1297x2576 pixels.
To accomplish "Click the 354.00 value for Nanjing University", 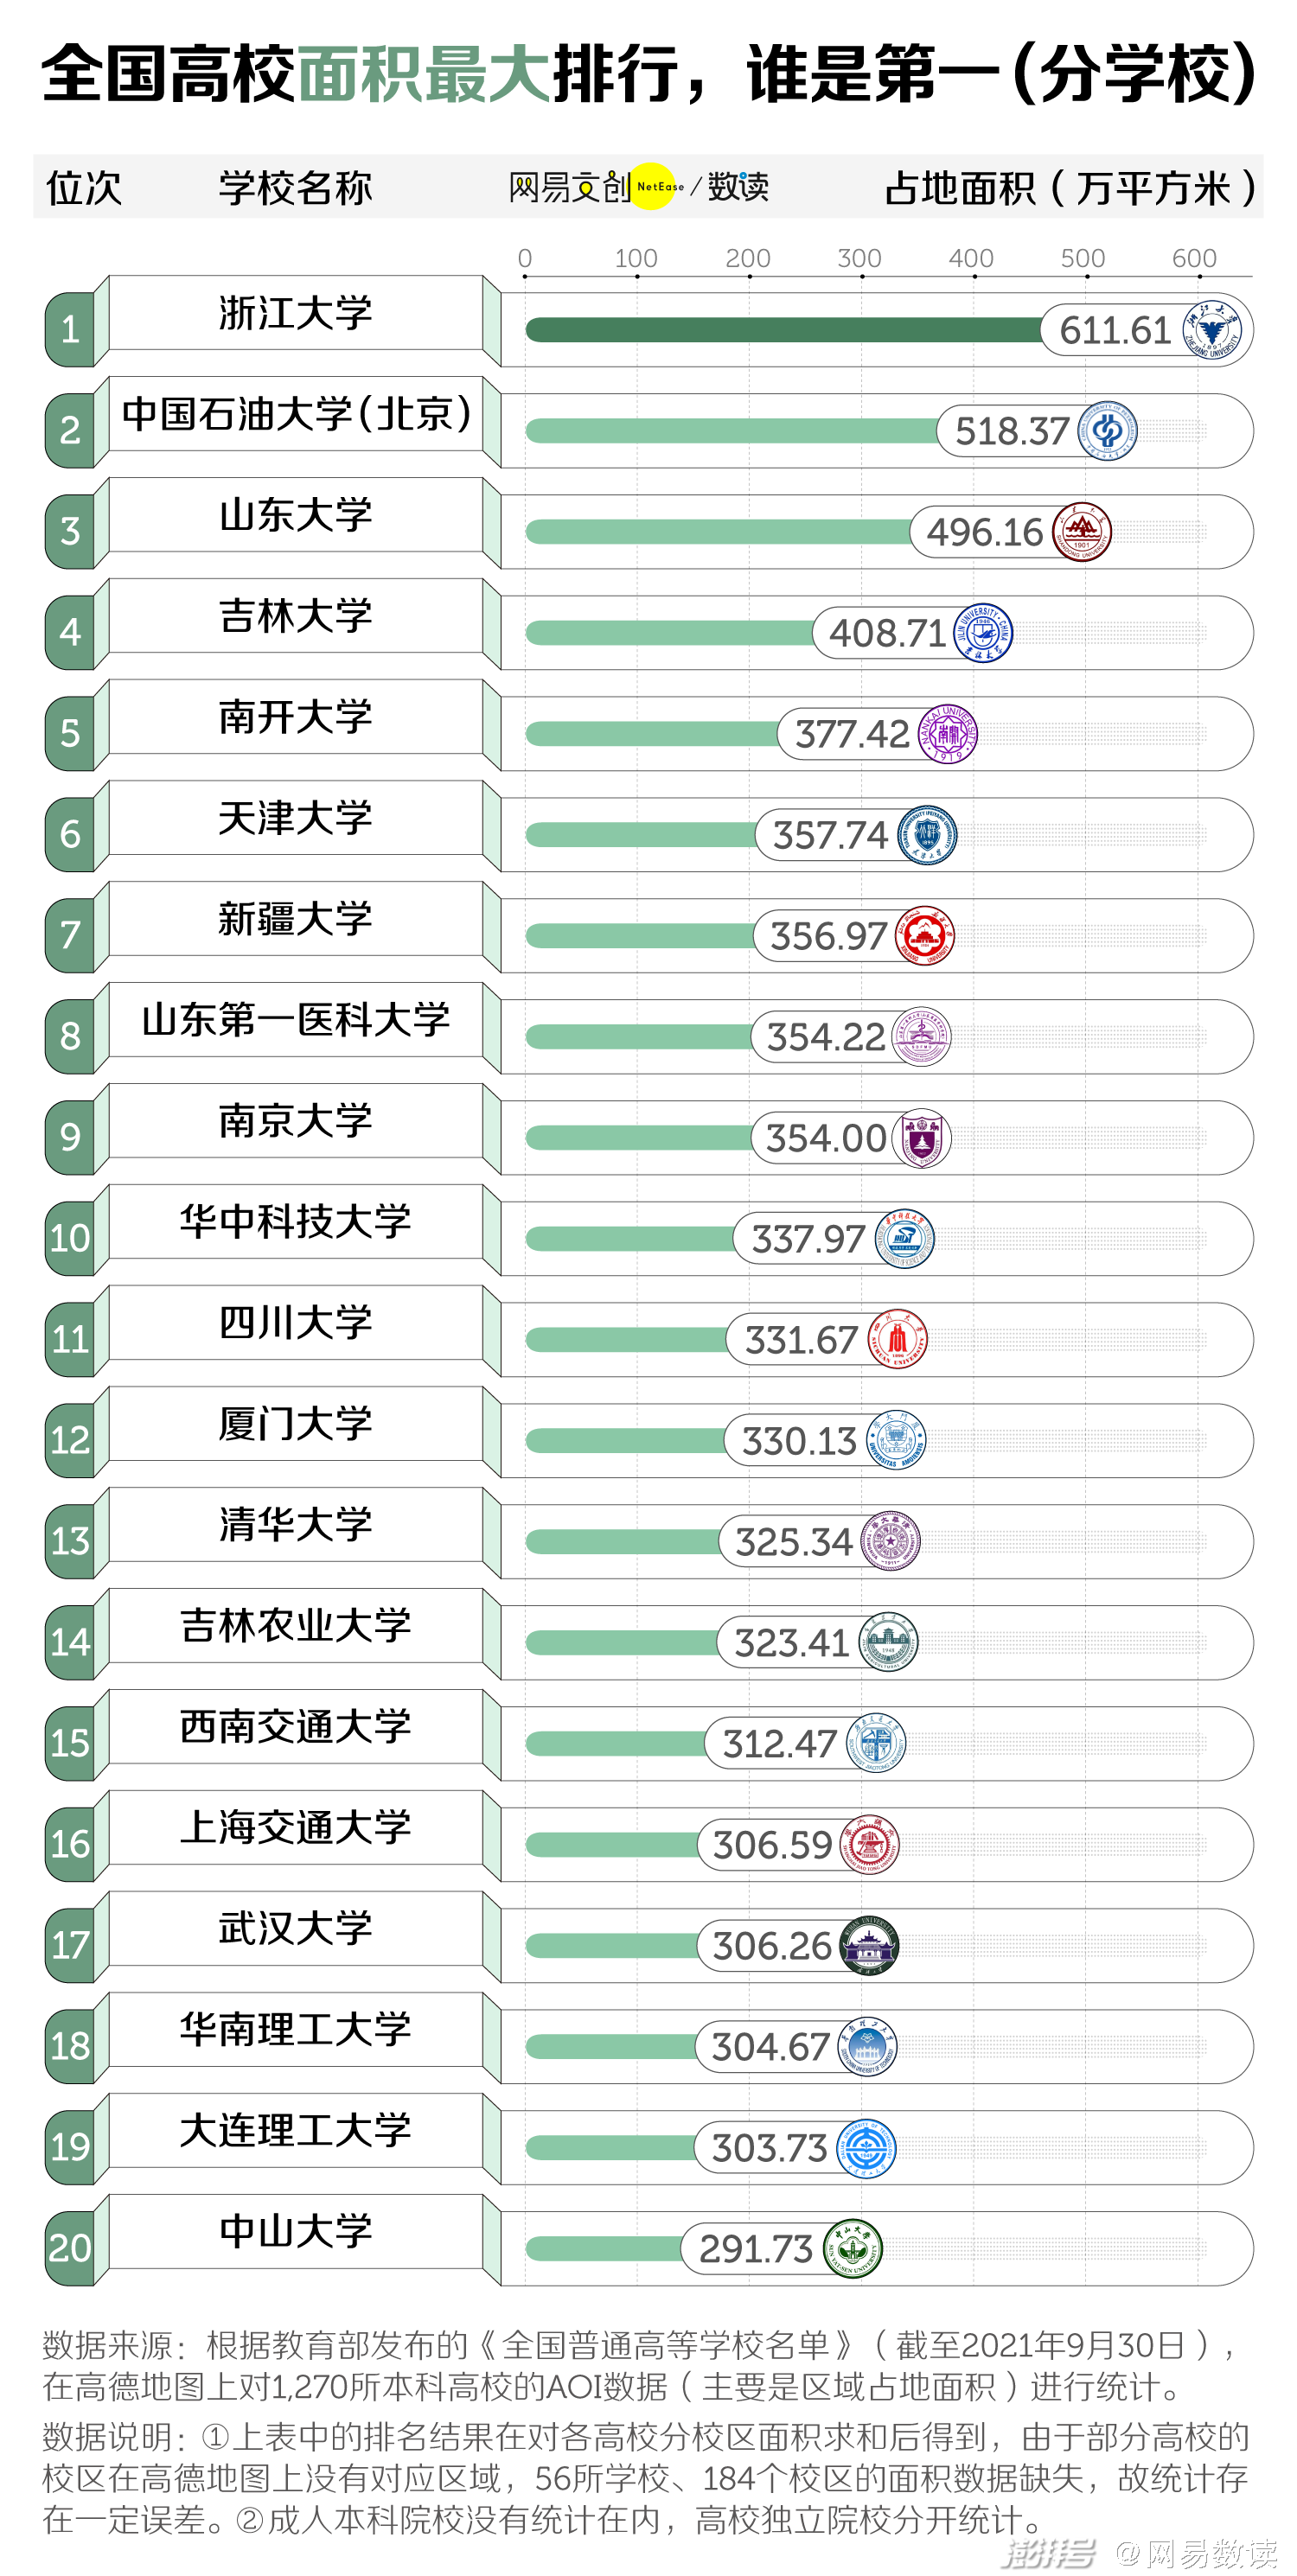I will click(x=825, y=1138).
